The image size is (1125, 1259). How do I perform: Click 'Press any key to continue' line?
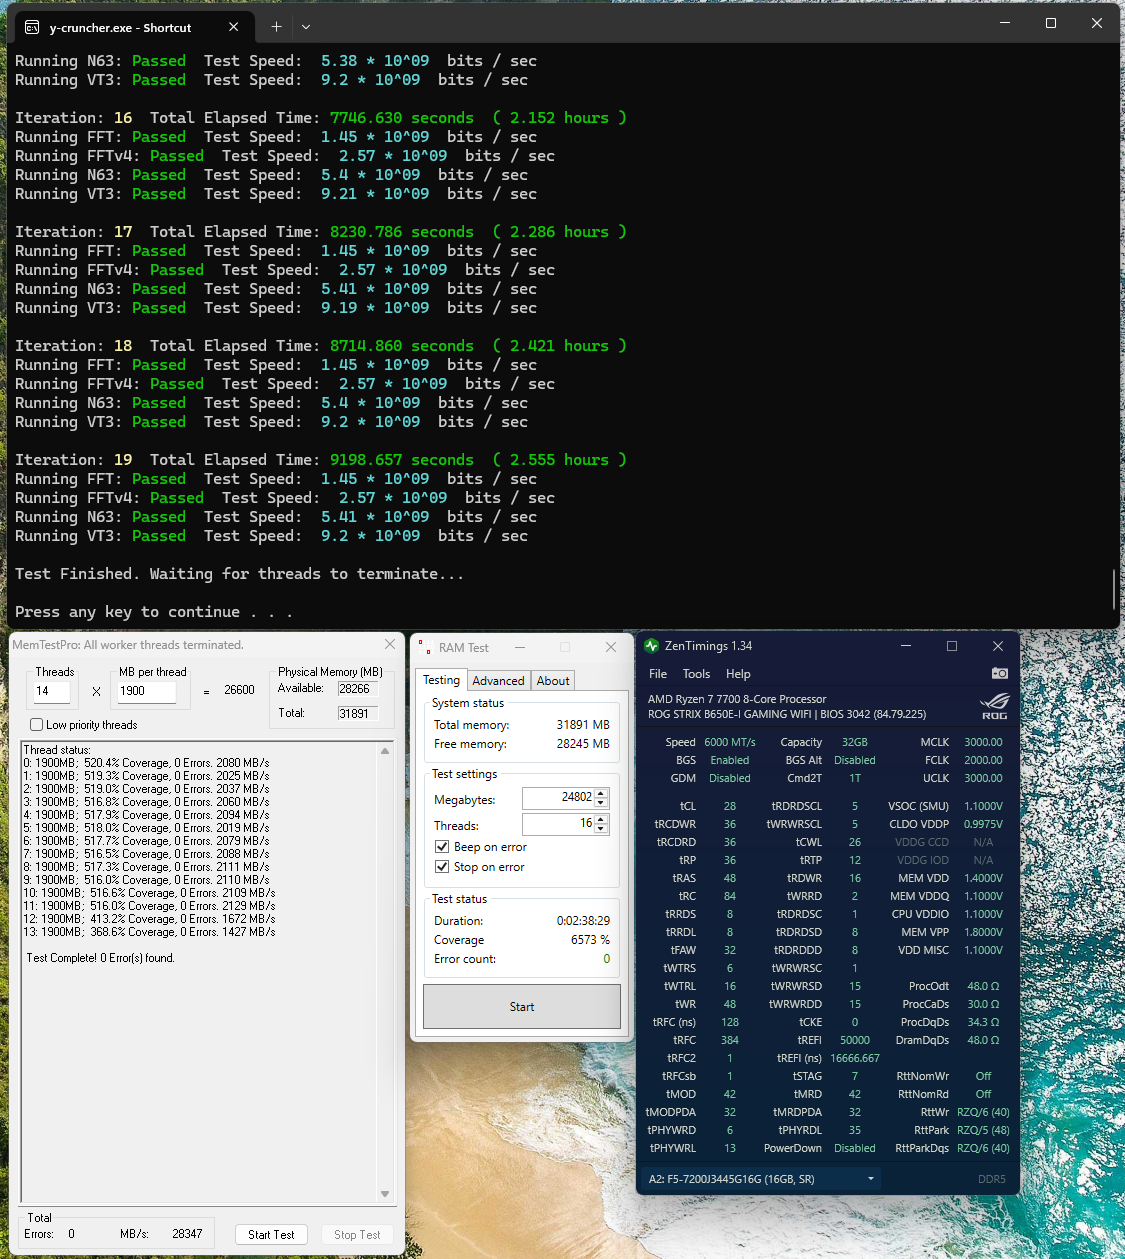154,612
